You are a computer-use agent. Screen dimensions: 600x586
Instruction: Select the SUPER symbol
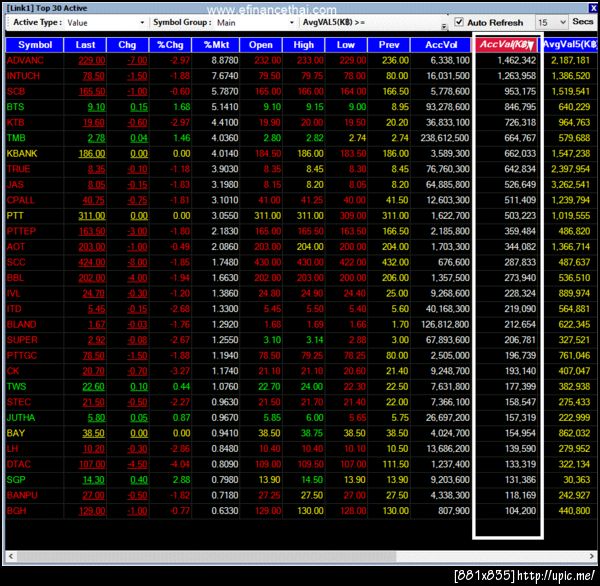[x=22, y=340]
